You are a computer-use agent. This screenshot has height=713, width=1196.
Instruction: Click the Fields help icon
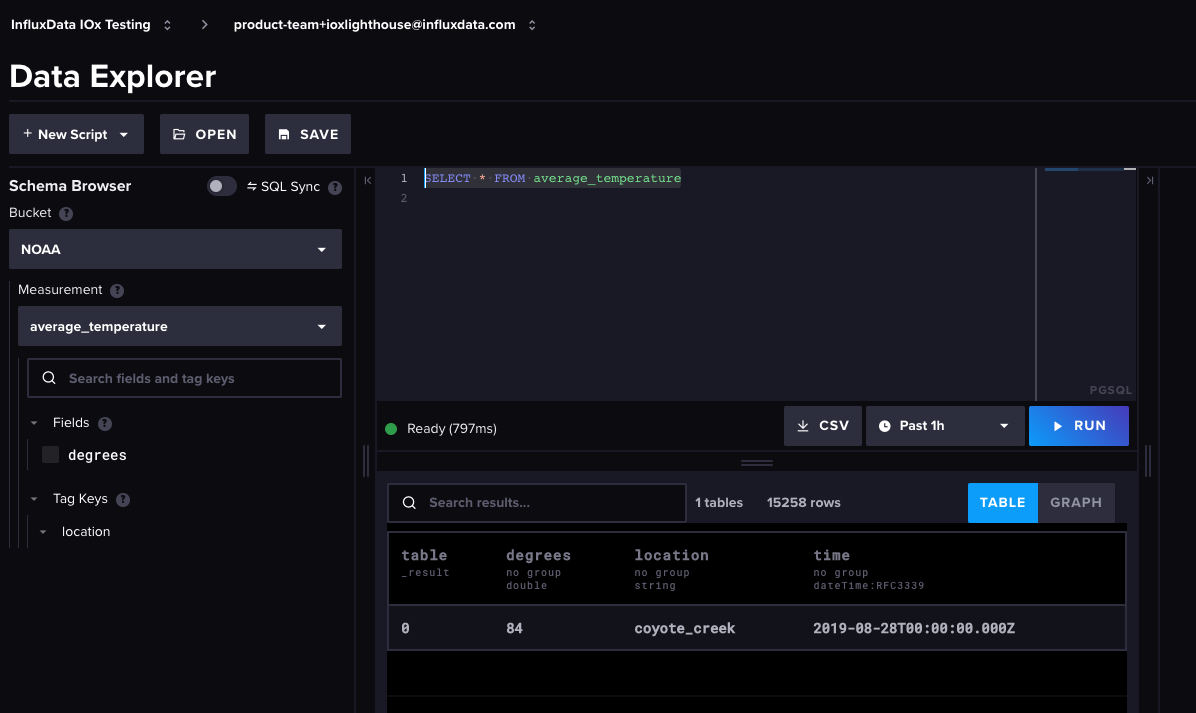click(x=107, y=423)
